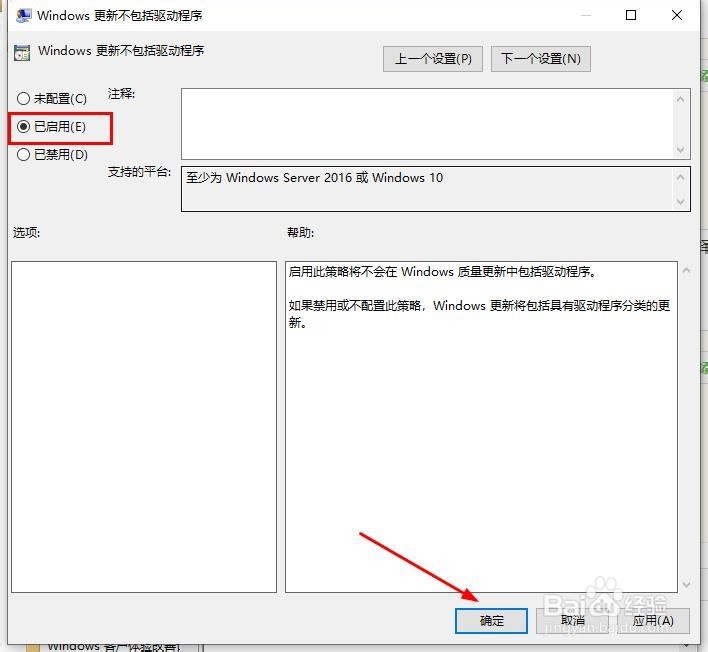This screenshot has height=652, width=708.
Task: Click down arrow of 帮助 panel scrollbar
Action: pos(687,584)
